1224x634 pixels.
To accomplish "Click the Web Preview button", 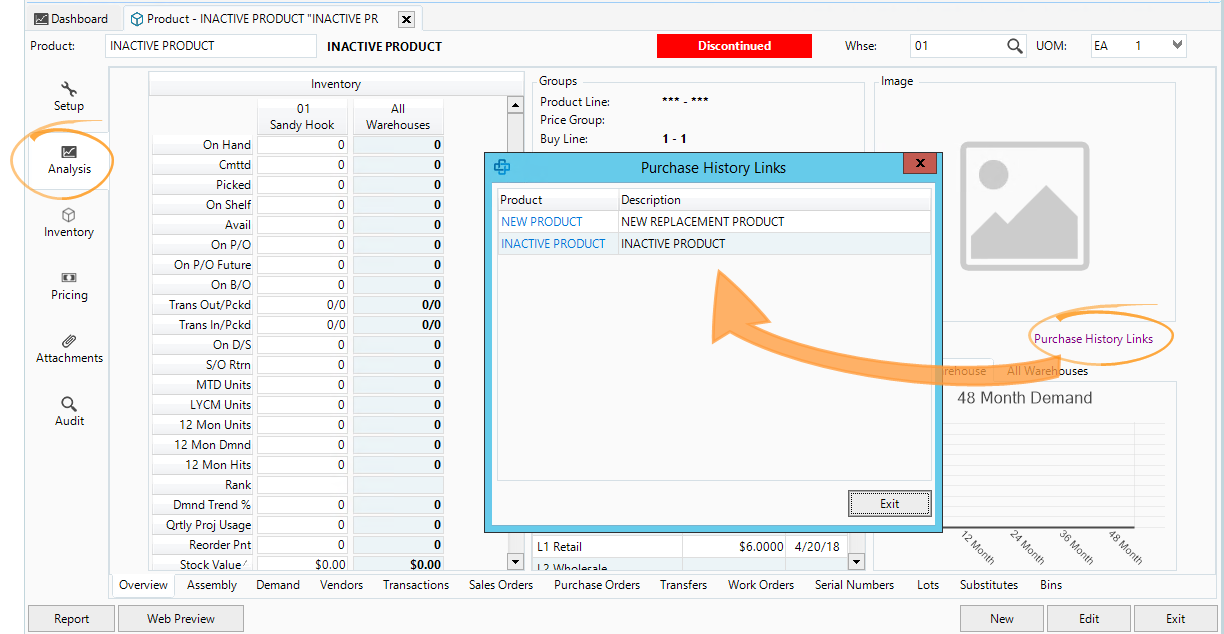I will coord(180,619).
